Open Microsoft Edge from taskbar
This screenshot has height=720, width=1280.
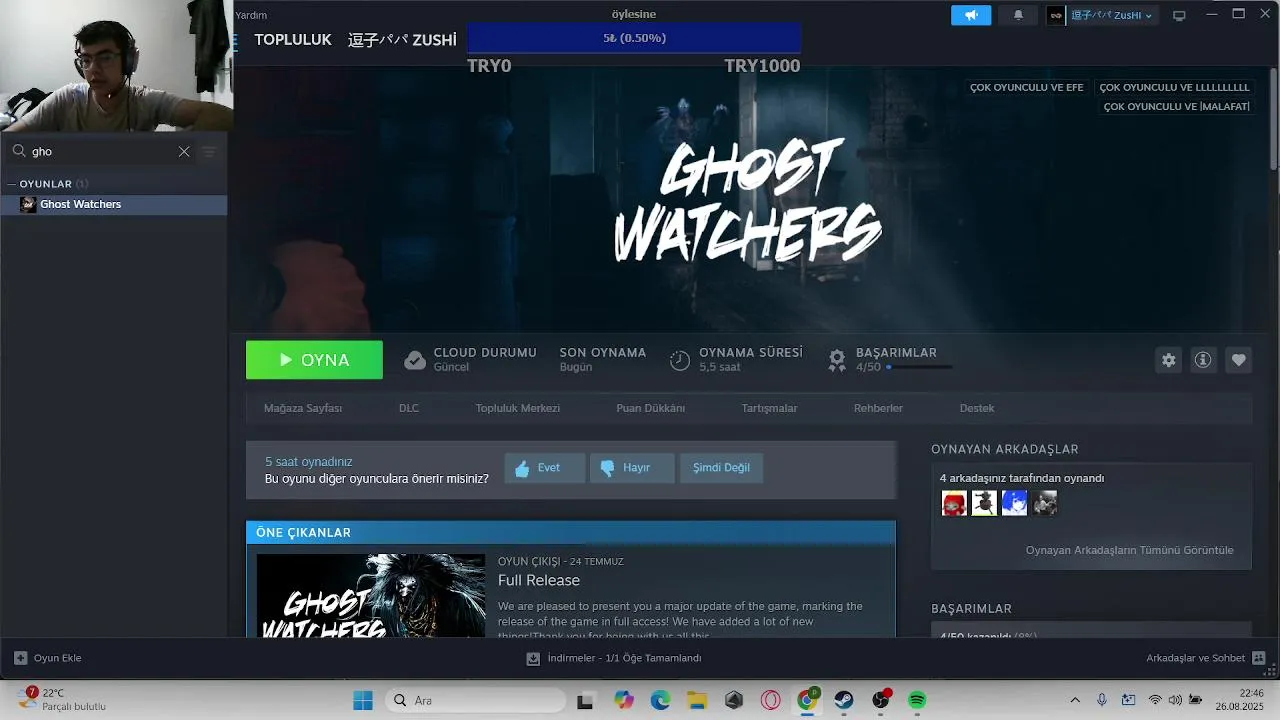660,700
